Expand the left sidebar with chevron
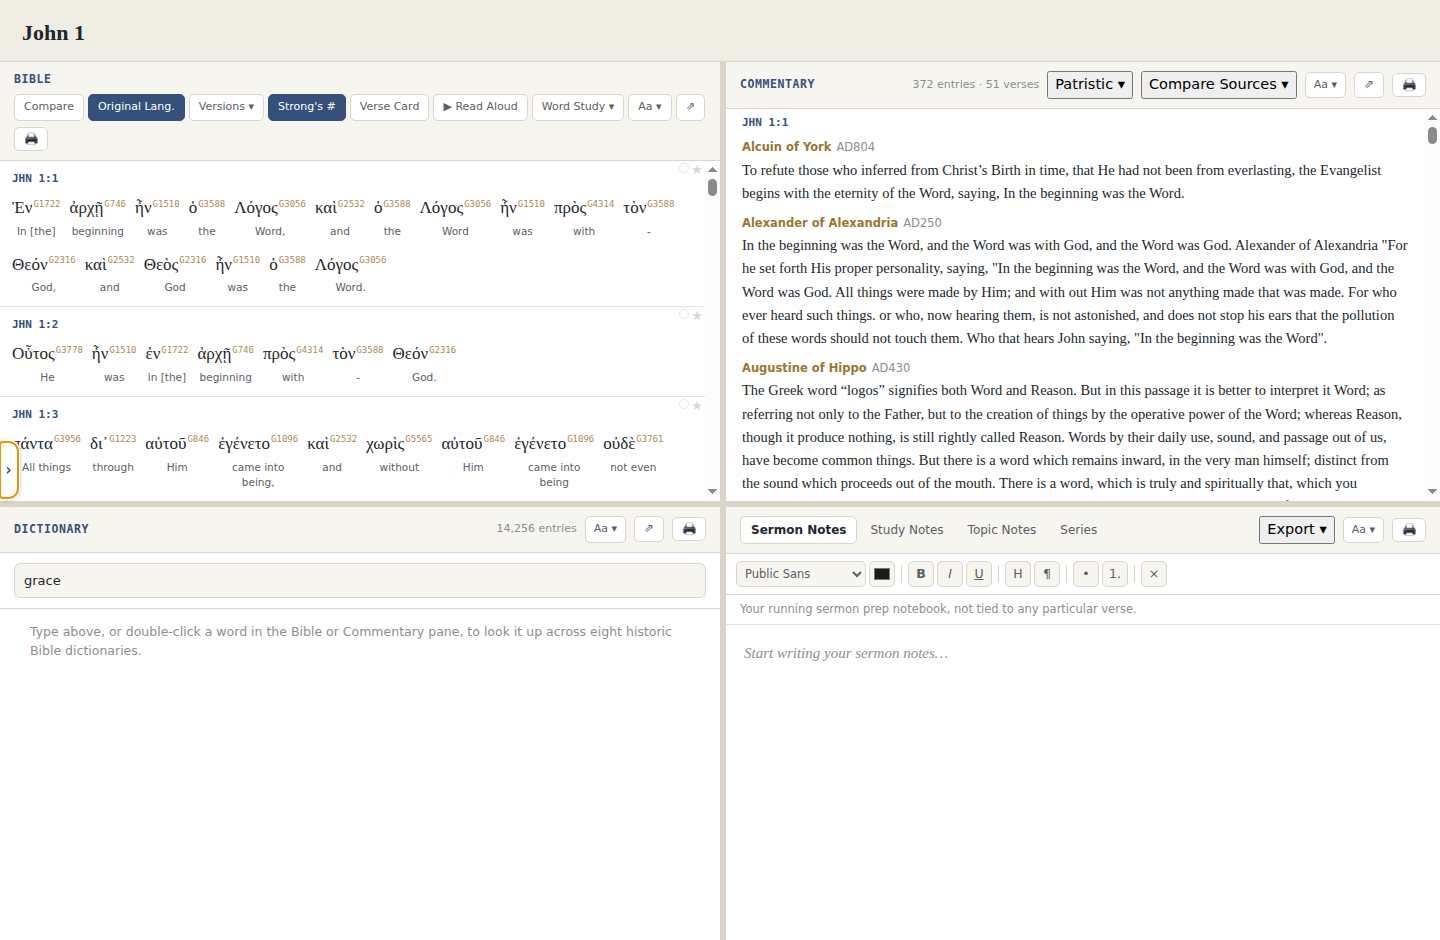The width and height of the screenshot is (1440, 940). pyautogui.click(x=9, y=470)
